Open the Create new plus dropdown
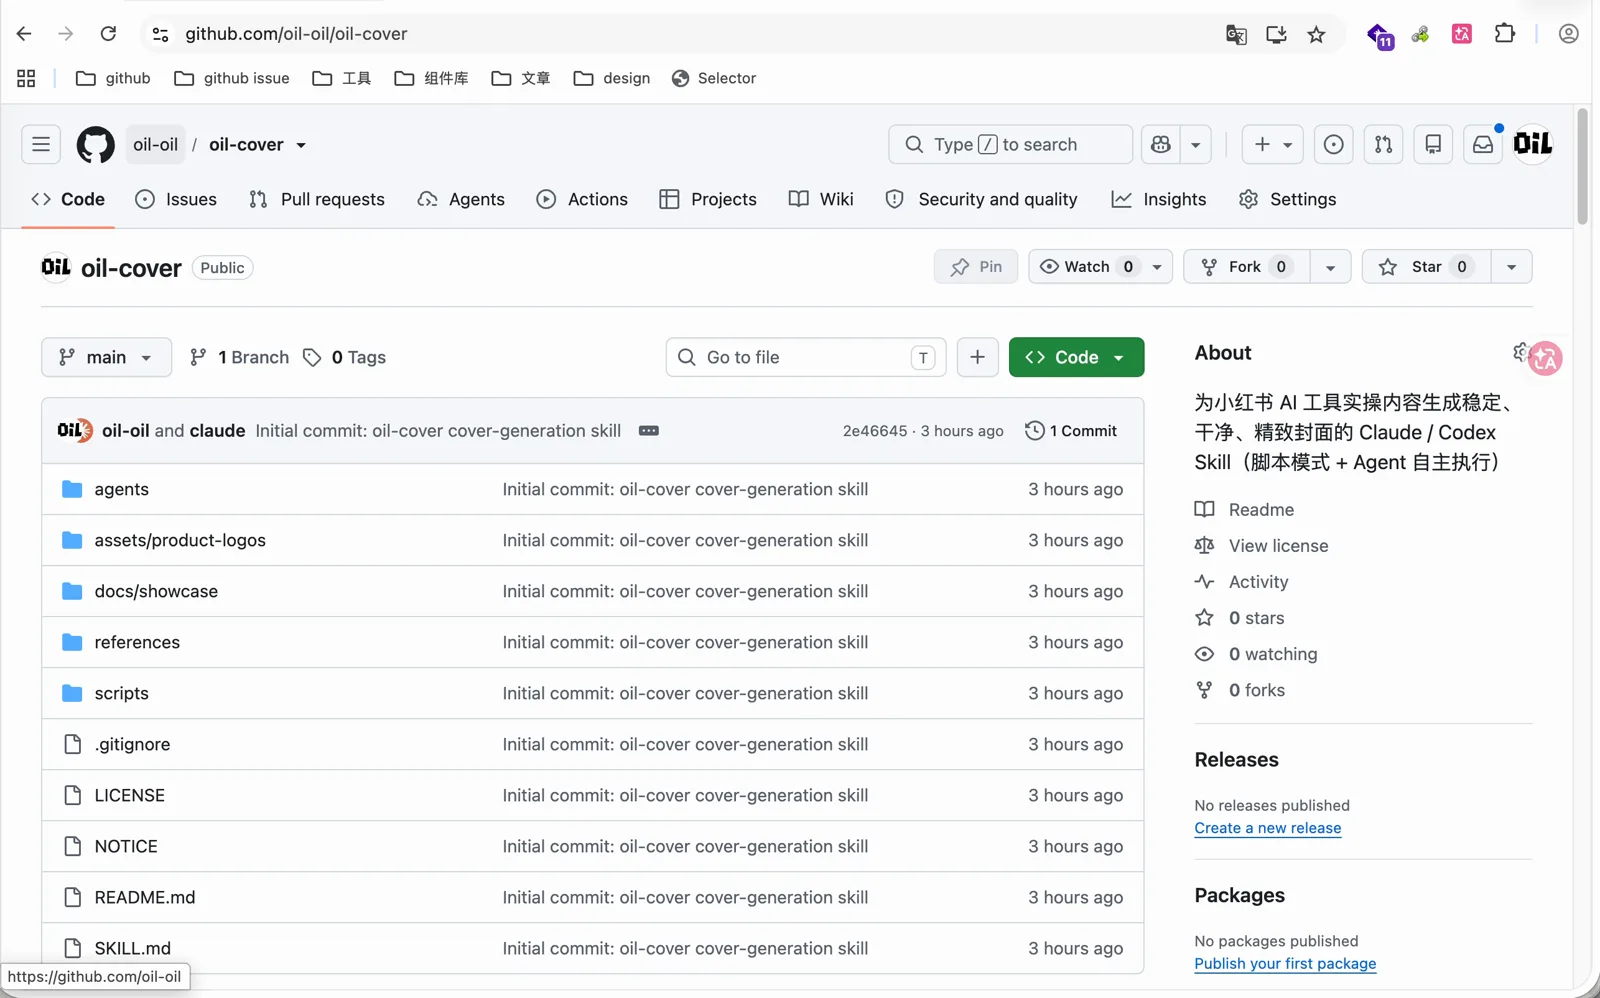Image resolution: width=1600 pixels, height=998 pixels. click(x=1272, y=145)
